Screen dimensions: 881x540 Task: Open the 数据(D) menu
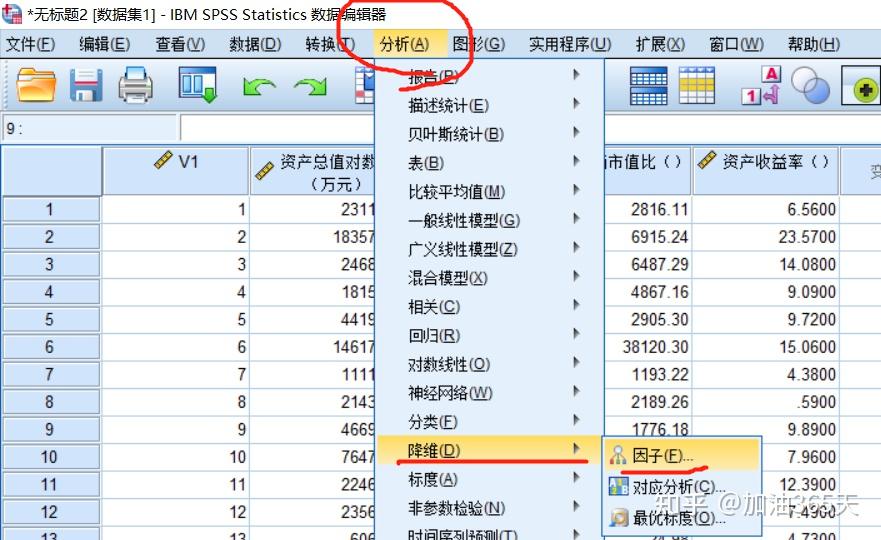255,44
